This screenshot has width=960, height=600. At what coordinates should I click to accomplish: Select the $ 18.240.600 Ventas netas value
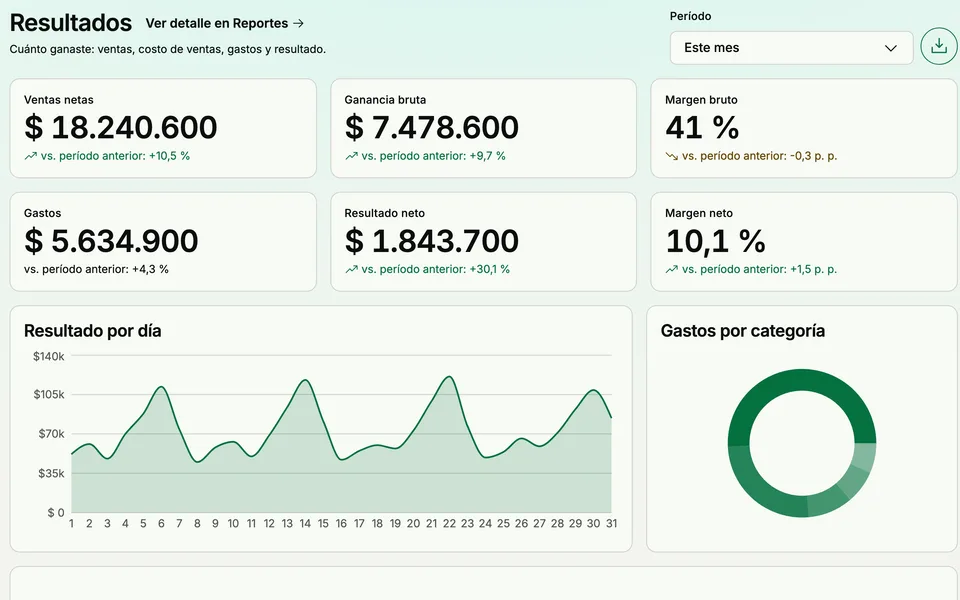[121, 127]
